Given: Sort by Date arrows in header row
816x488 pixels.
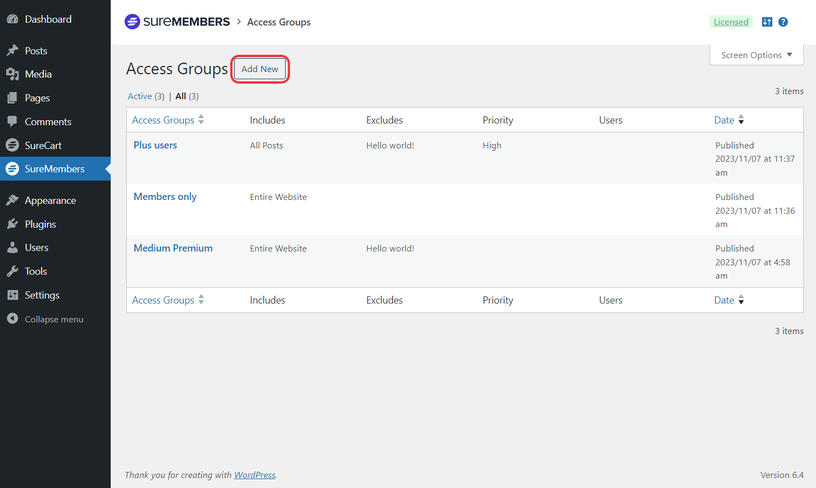Looking at the screenshot, I should [x=741, y=120].
